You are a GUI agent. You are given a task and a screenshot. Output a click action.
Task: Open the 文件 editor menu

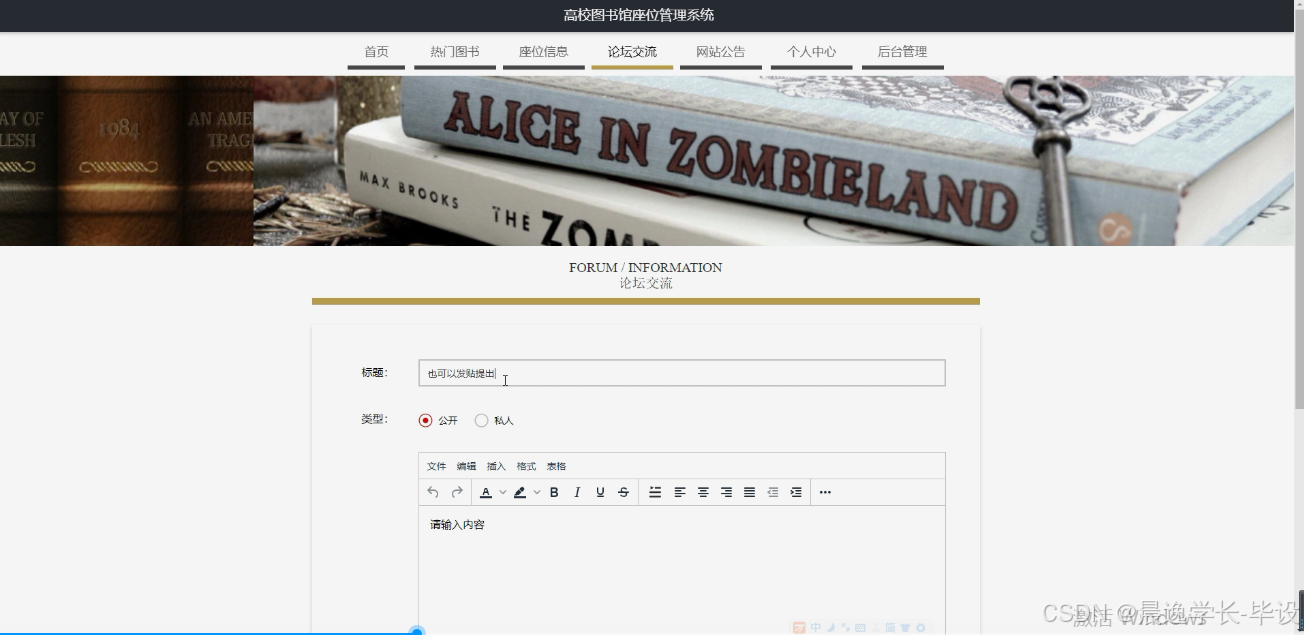(x=437, y=466)
